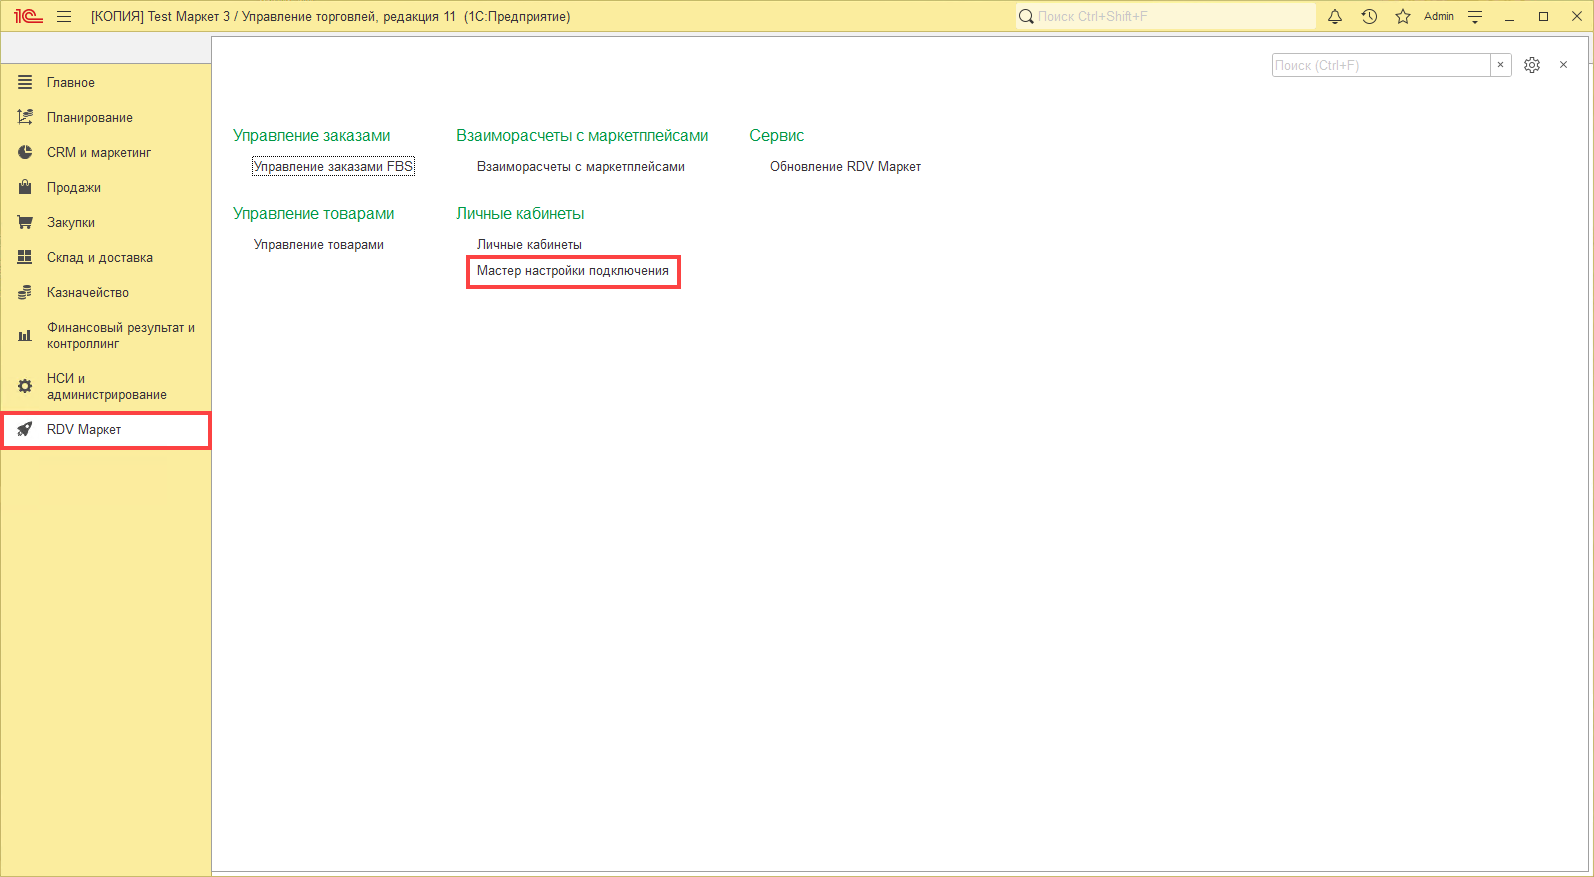Click Управление заказами group heading
The image size is (1594, 877).
click(x=312, y=135)
